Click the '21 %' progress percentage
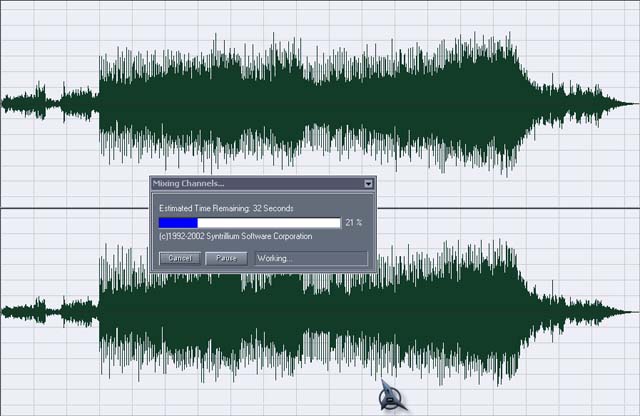The width and height of the screenshot is (640, 416). tap(353, 222)
